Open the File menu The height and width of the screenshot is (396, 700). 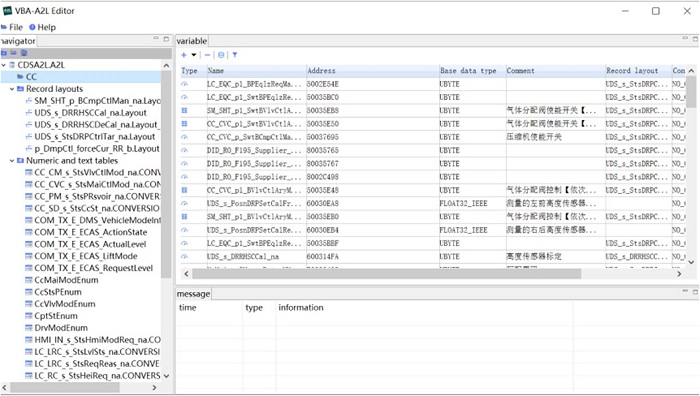coord(12,27)
